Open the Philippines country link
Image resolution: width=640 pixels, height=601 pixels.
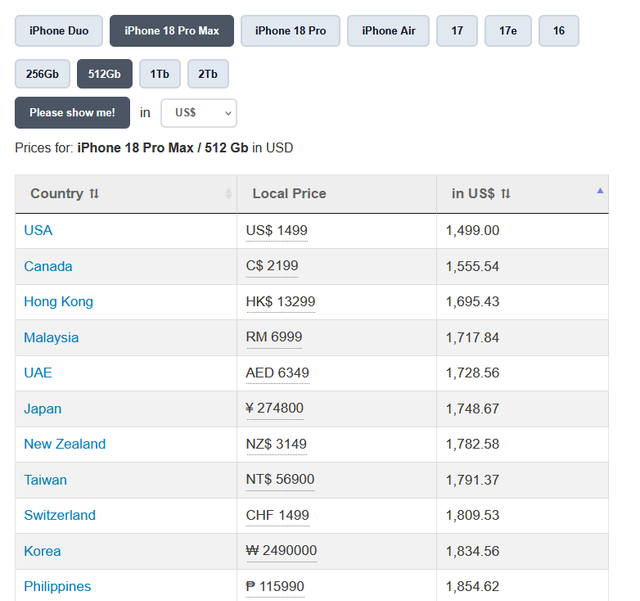[x=58, y=586]
